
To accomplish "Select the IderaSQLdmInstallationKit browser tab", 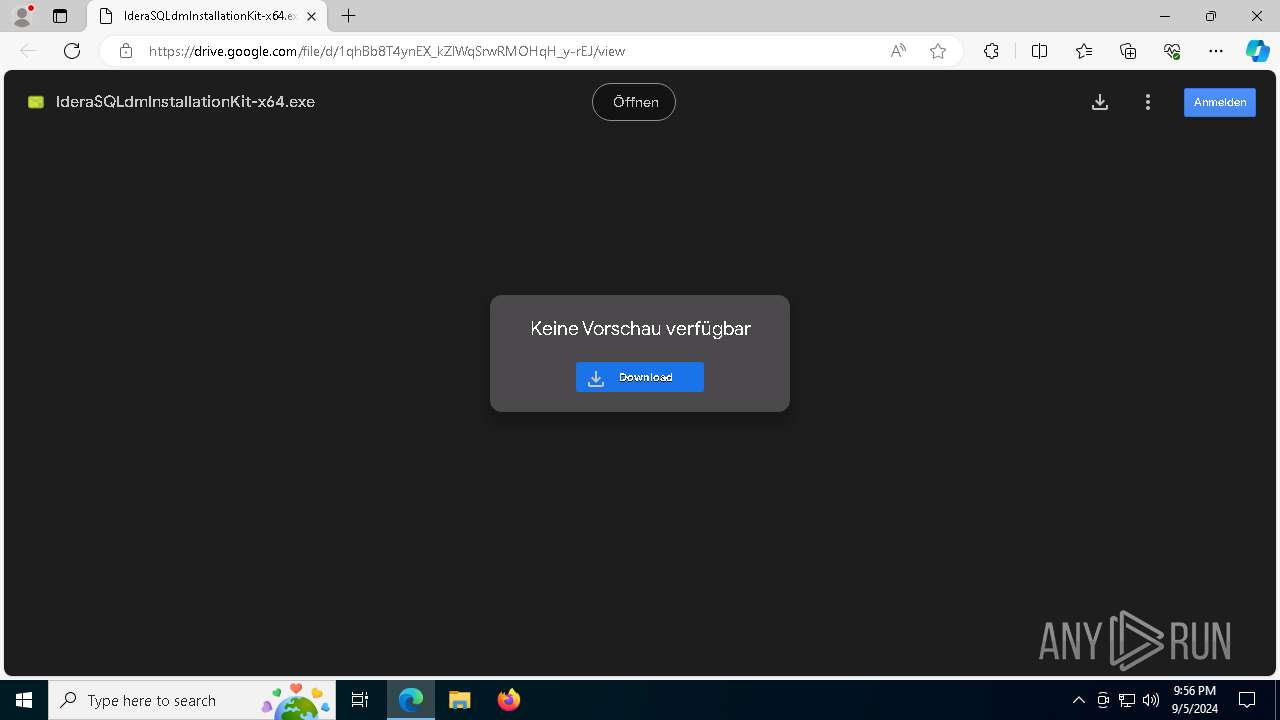I will (x=208, y=16).
